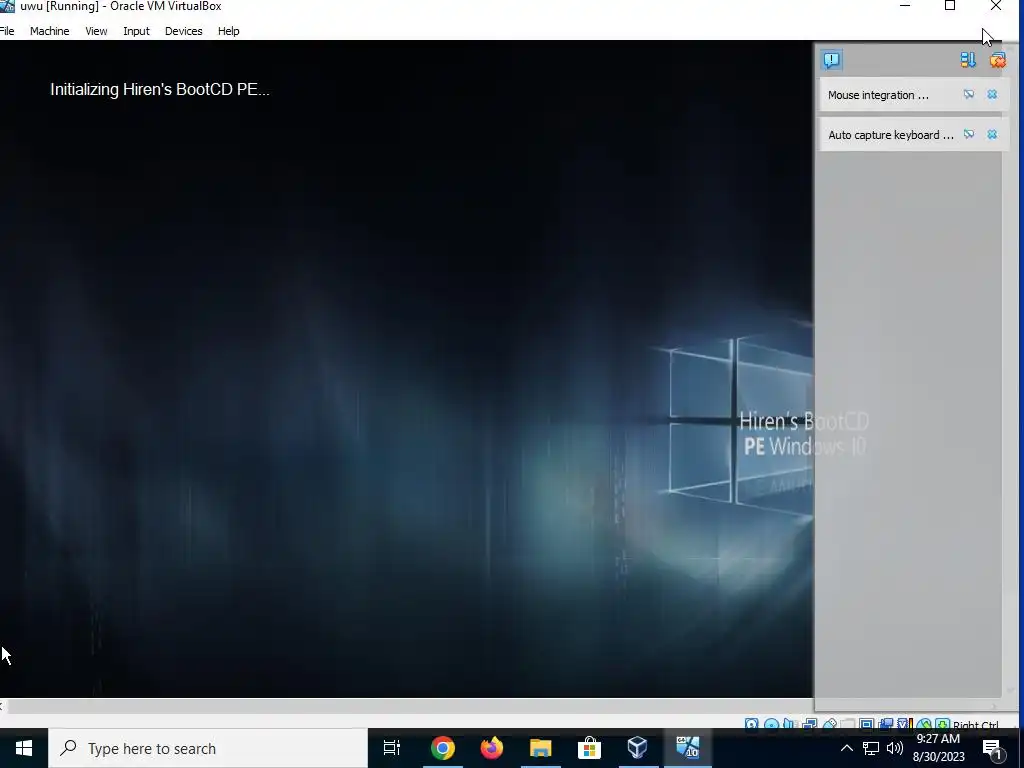Expand the Mouse integration notification details

click(x=878, y=95)
